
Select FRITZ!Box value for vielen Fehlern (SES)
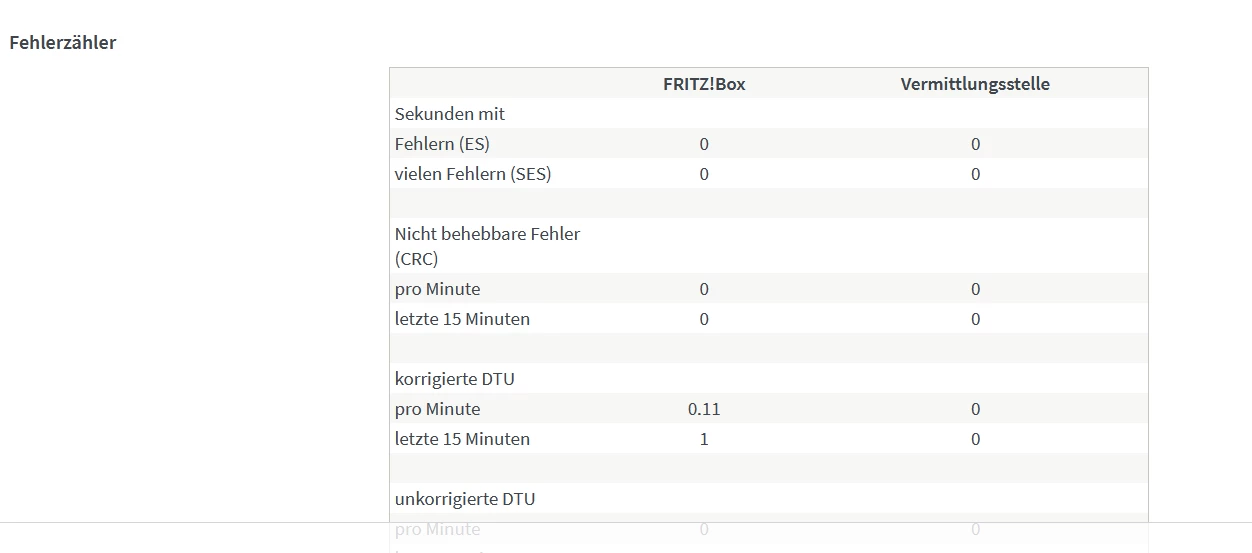704,174
